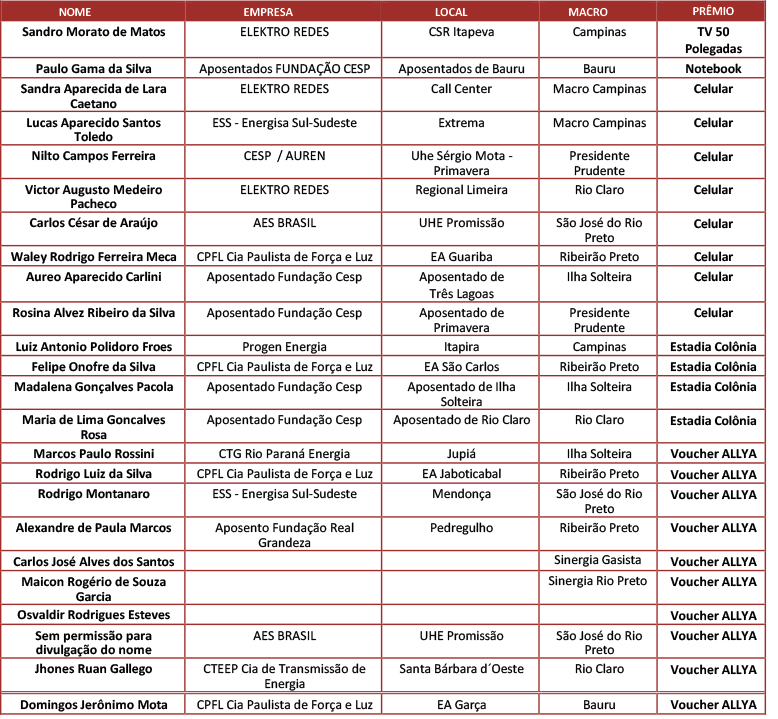Select the name Sandro Morato de Matos
778x719 pixels.
[94, 32]
